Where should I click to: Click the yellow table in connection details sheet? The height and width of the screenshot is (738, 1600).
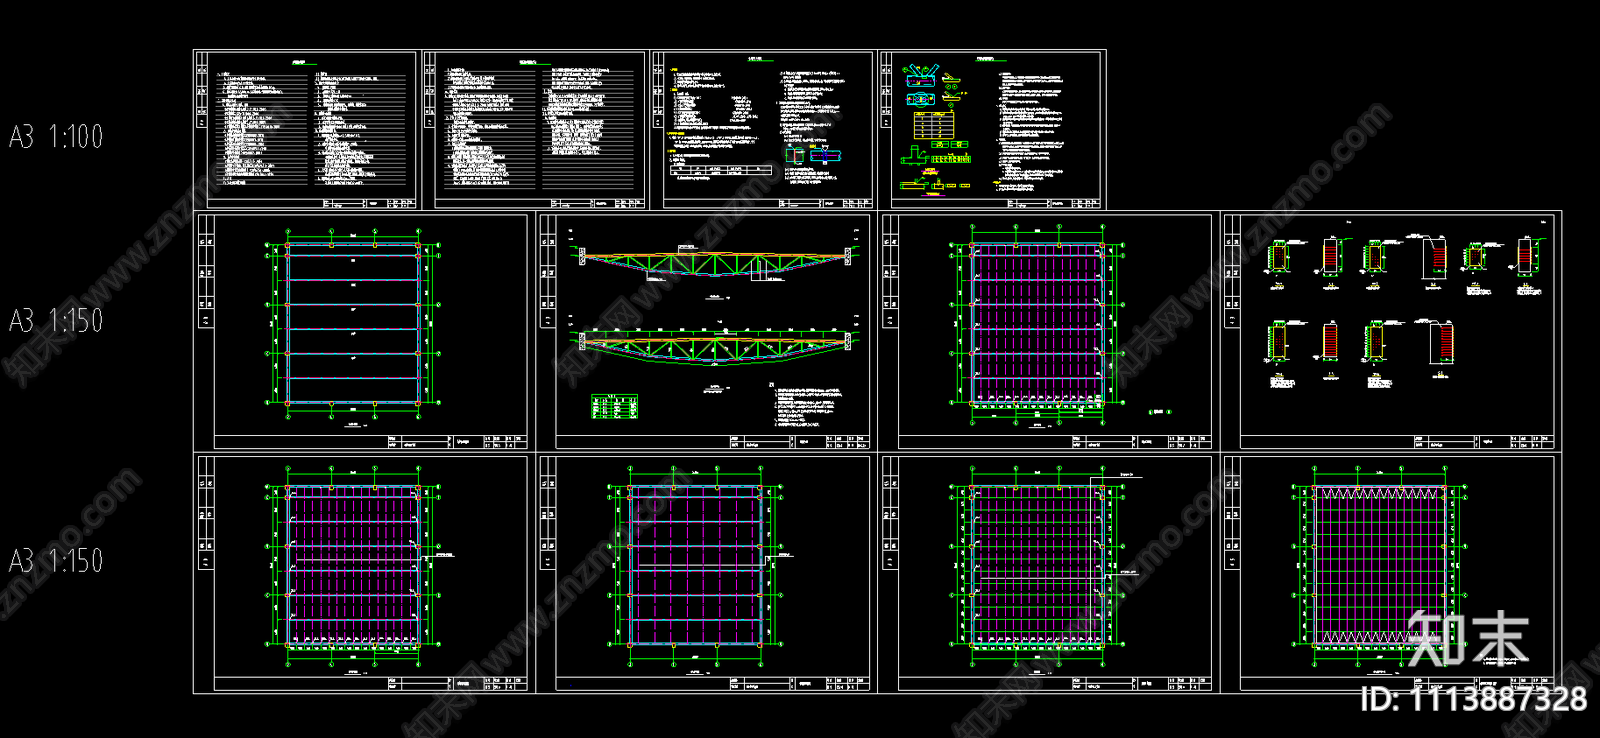tap(933, 125)
